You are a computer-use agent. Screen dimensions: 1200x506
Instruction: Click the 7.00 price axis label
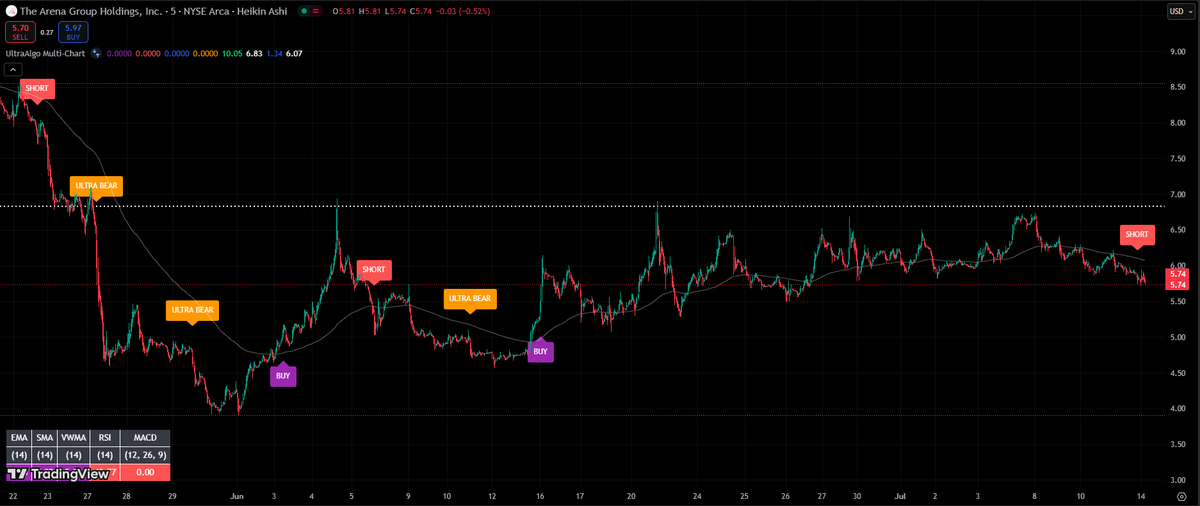[x=1177, y=194]
